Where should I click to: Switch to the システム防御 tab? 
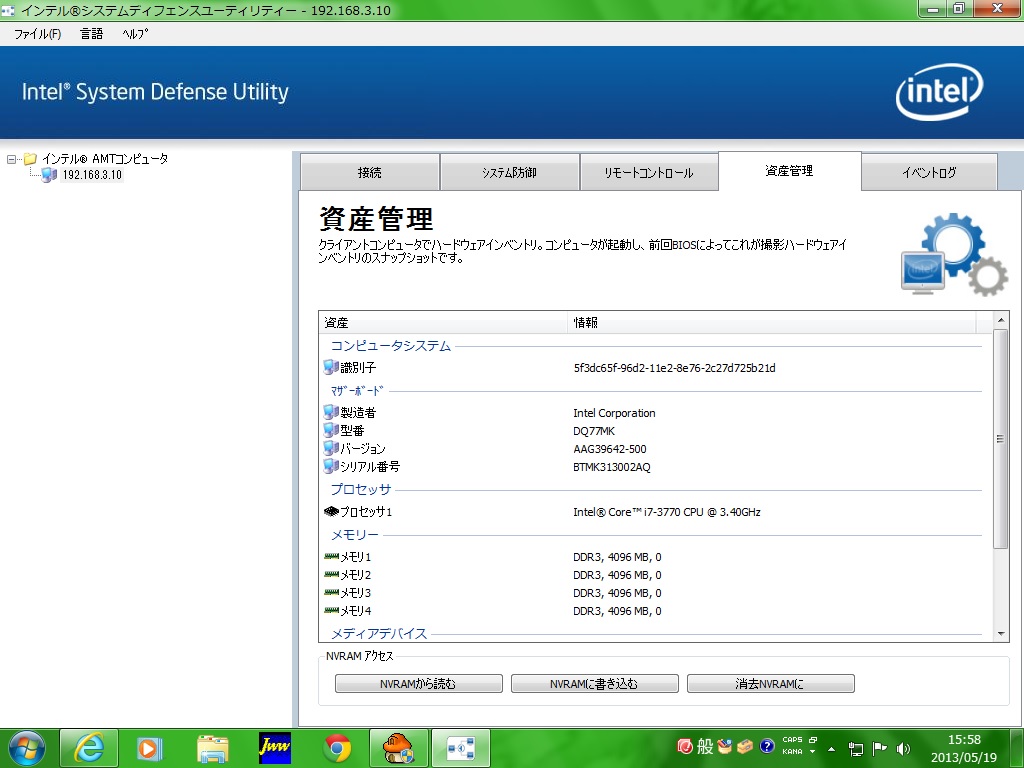point(509,172)
